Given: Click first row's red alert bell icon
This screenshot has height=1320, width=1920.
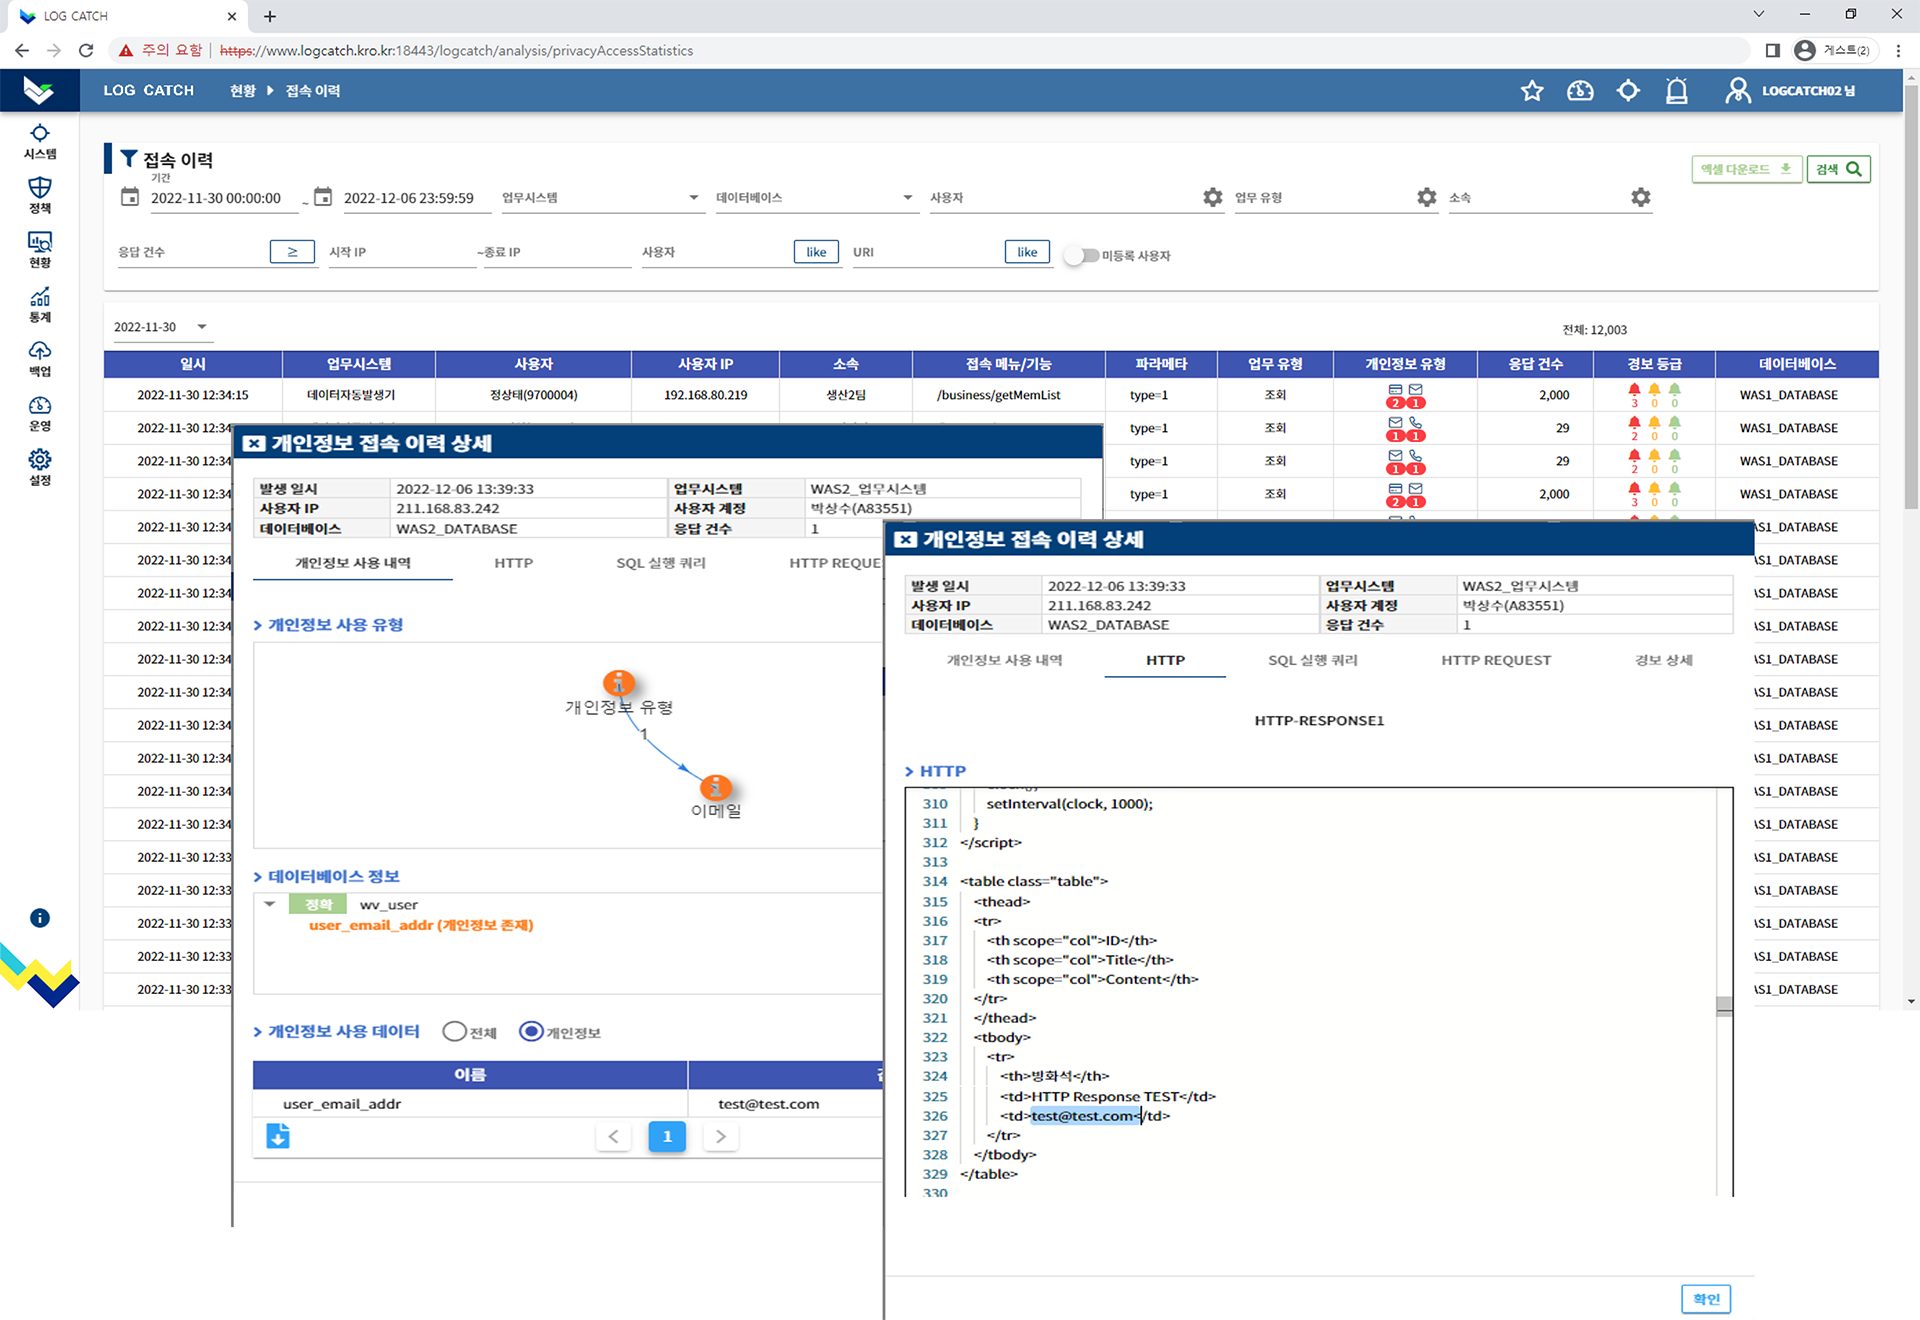Looking at the screenshot, I should [x=1634, y=390].
